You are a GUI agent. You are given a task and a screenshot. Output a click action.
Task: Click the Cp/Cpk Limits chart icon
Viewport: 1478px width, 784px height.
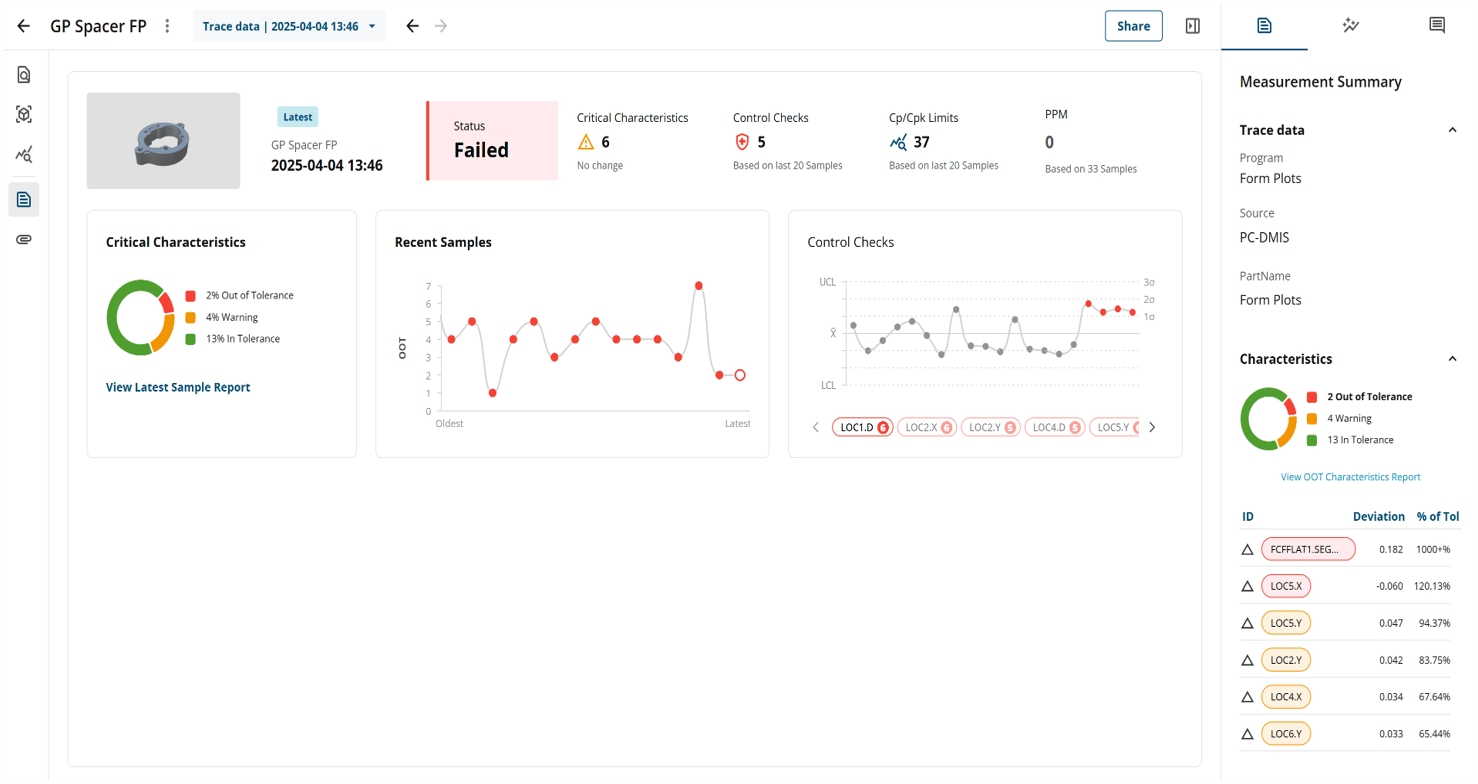click(x=898, y=143)
